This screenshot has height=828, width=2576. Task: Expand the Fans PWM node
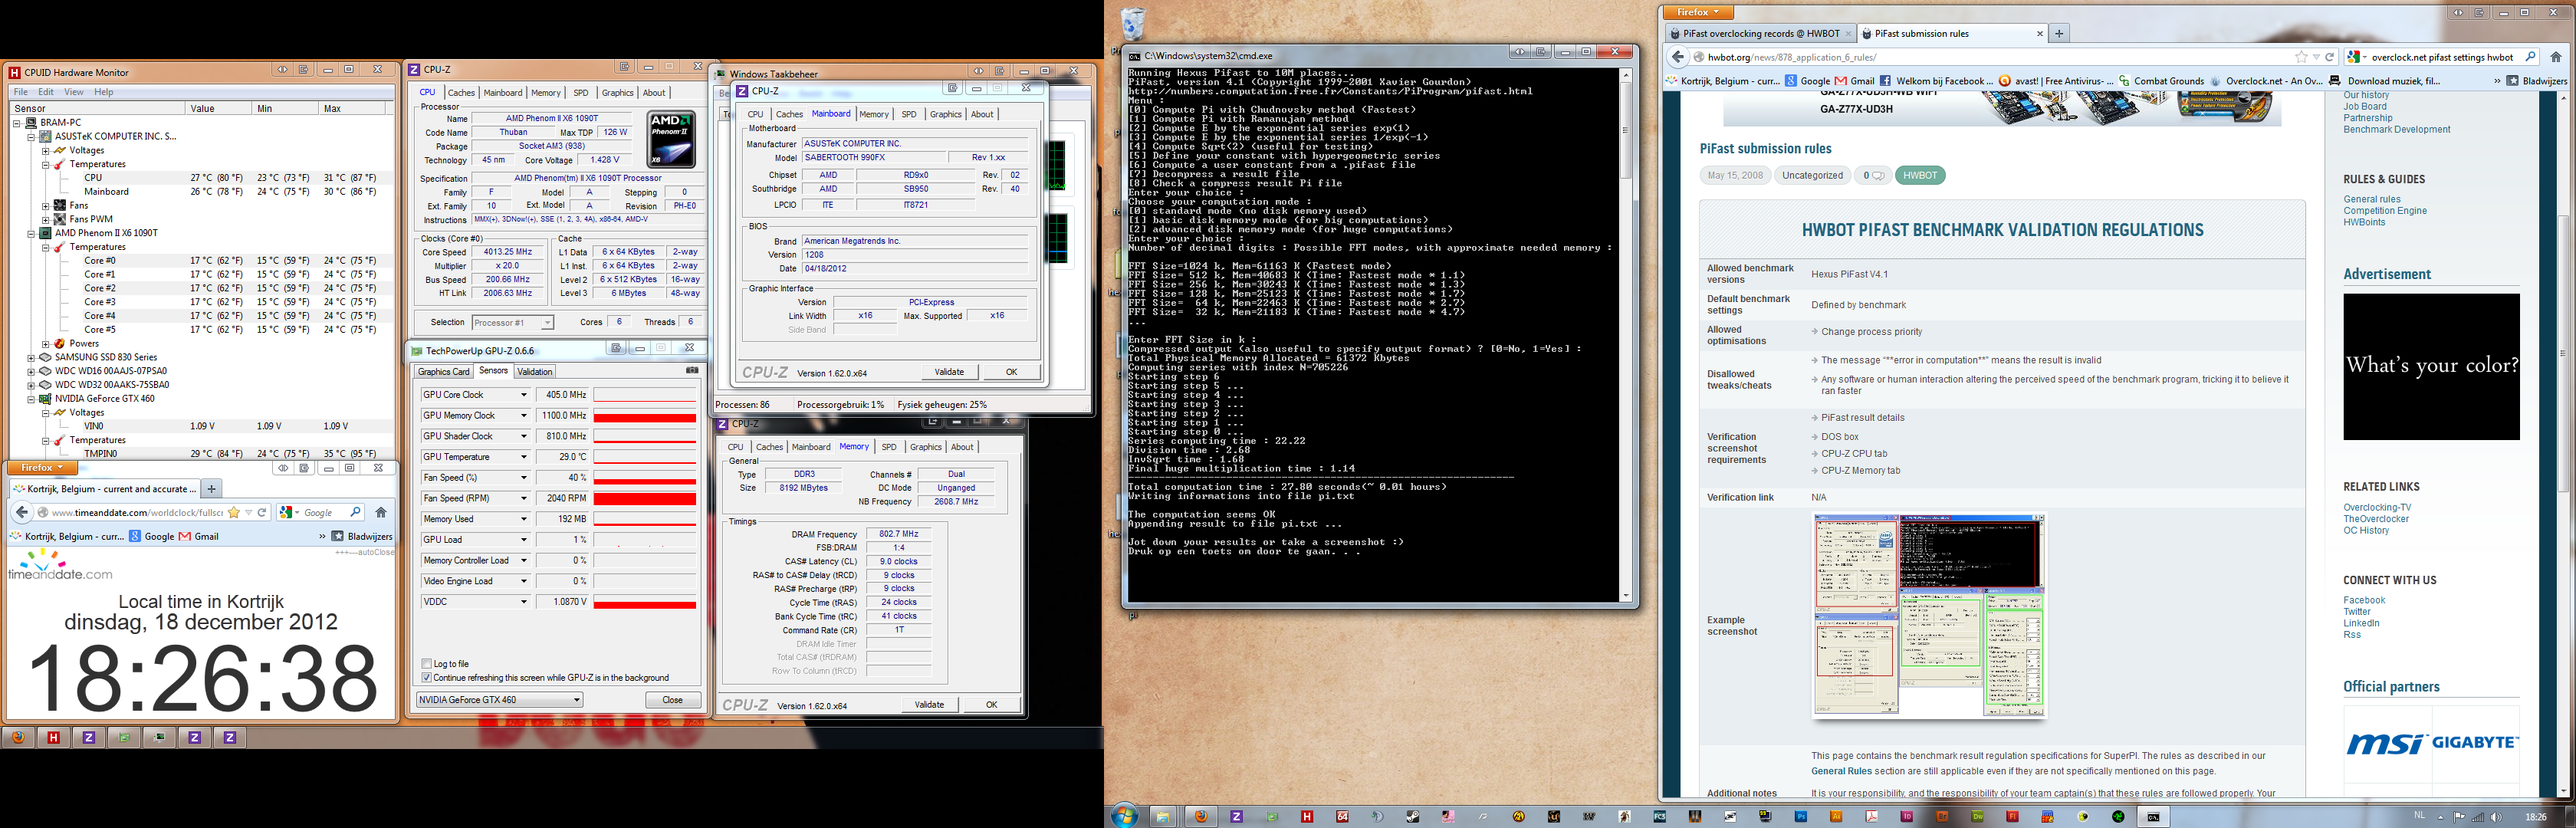point(45,219)
